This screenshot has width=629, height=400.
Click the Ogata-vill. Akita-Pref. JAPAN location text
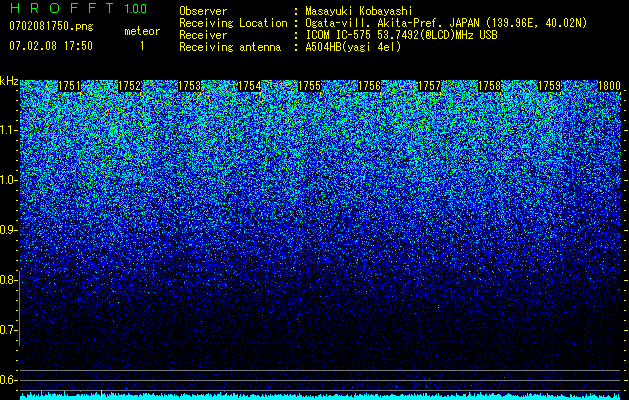point(446,23)
